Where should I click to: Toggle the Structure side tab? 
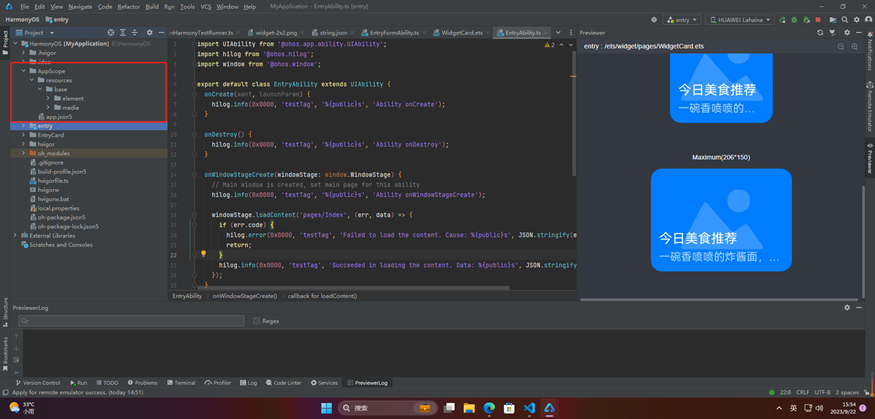coord(5,313)
